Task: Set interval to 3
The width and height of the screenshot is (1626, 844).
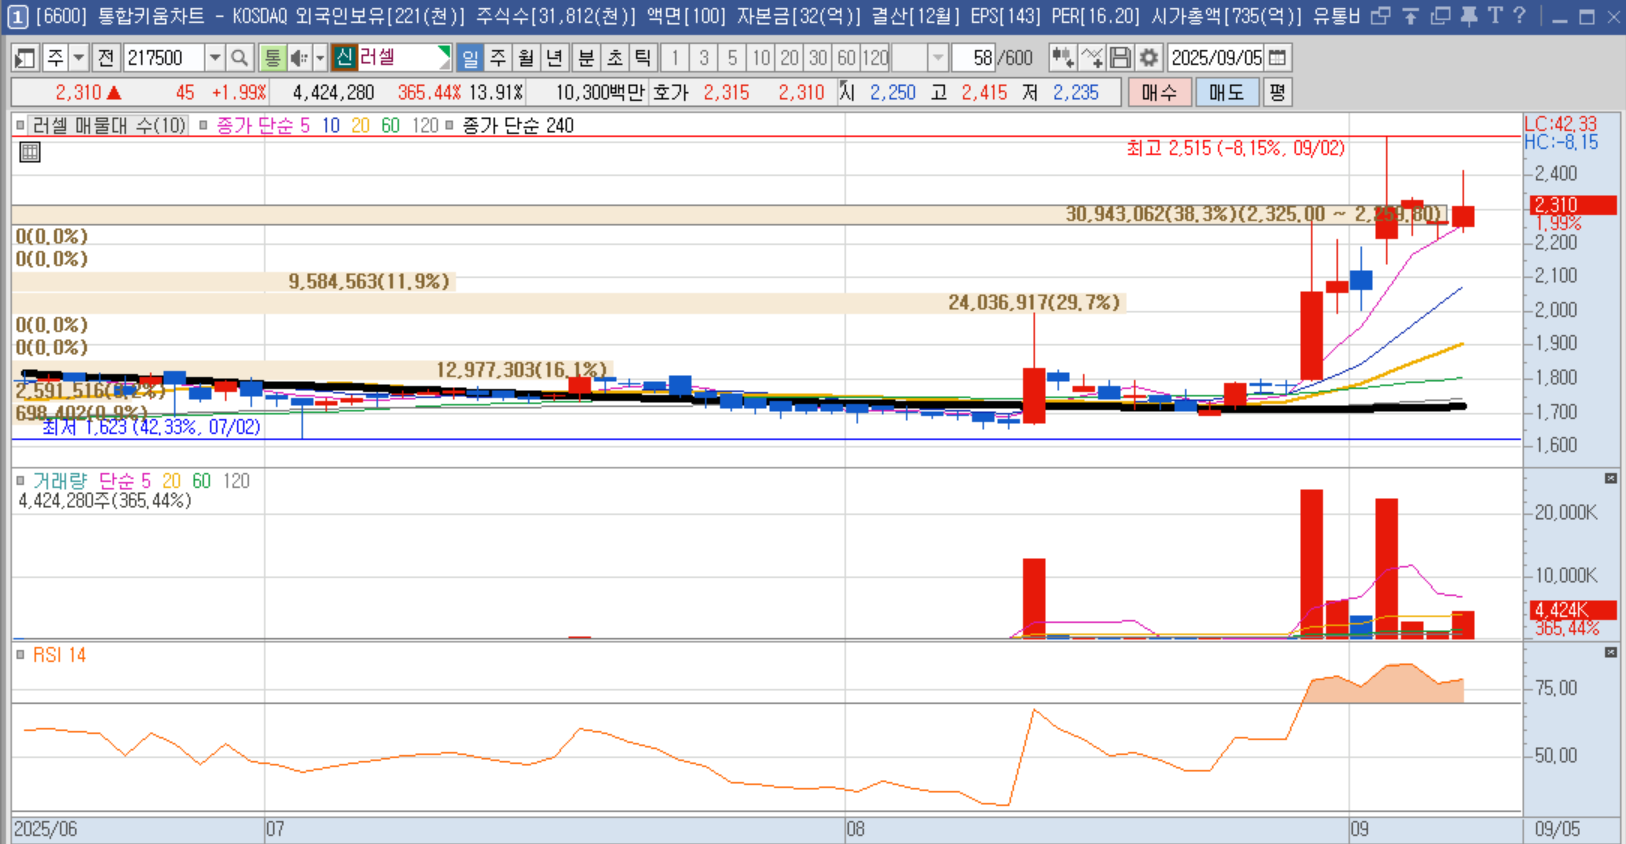Action: (704, 58)
